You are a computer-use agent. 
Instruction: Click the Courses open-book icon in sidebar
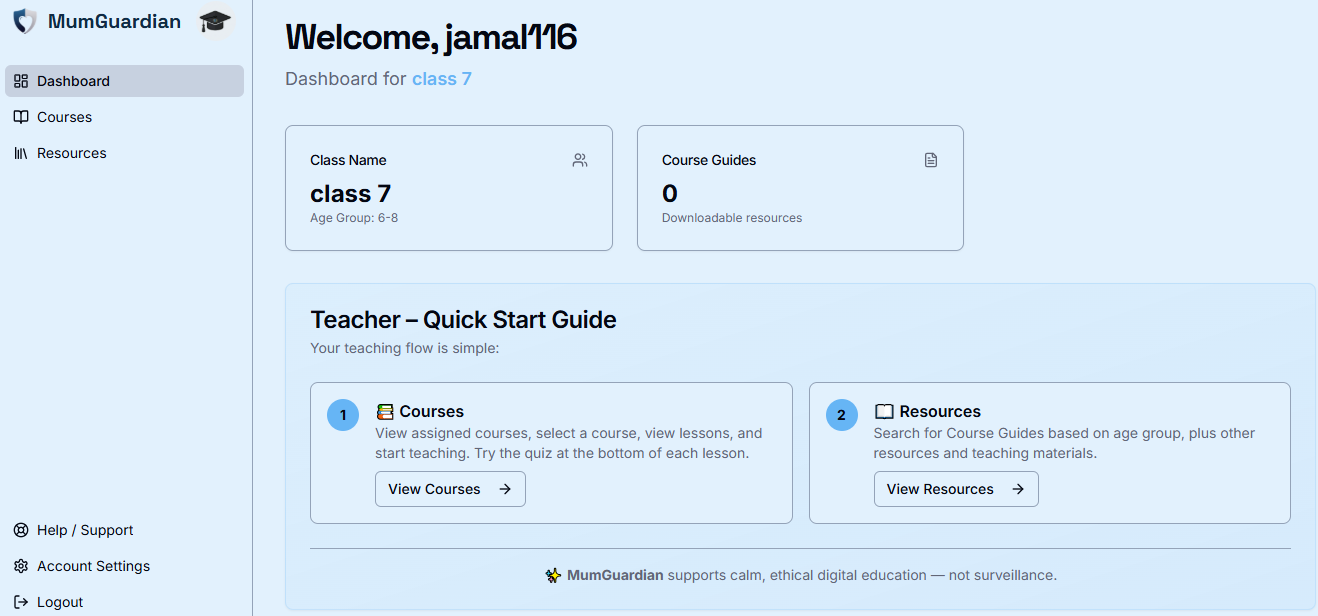(x=21, y=117)
